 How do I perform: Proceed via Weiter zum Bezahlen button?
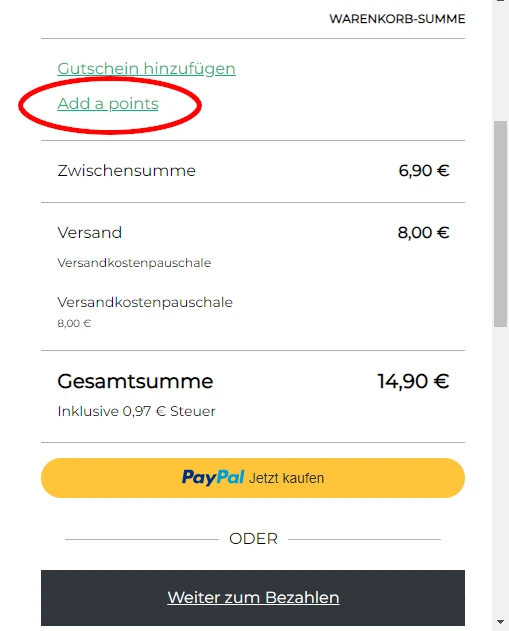point(253,598)
